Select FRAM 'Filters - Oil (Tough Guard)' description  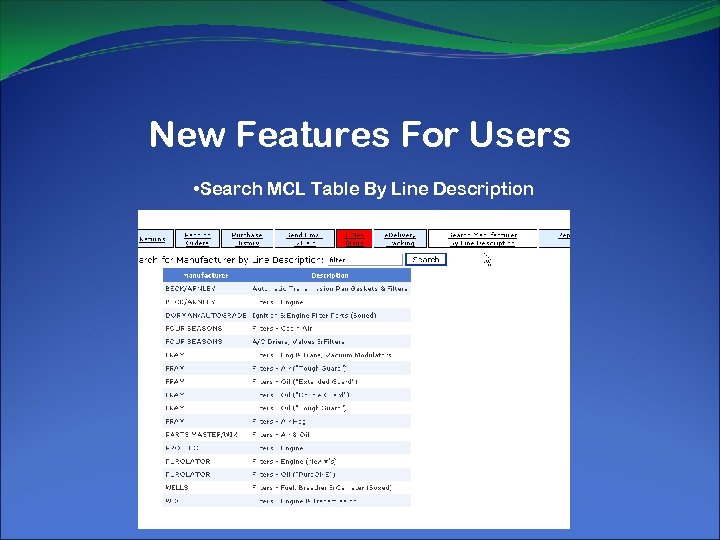[x=299, y=408]
